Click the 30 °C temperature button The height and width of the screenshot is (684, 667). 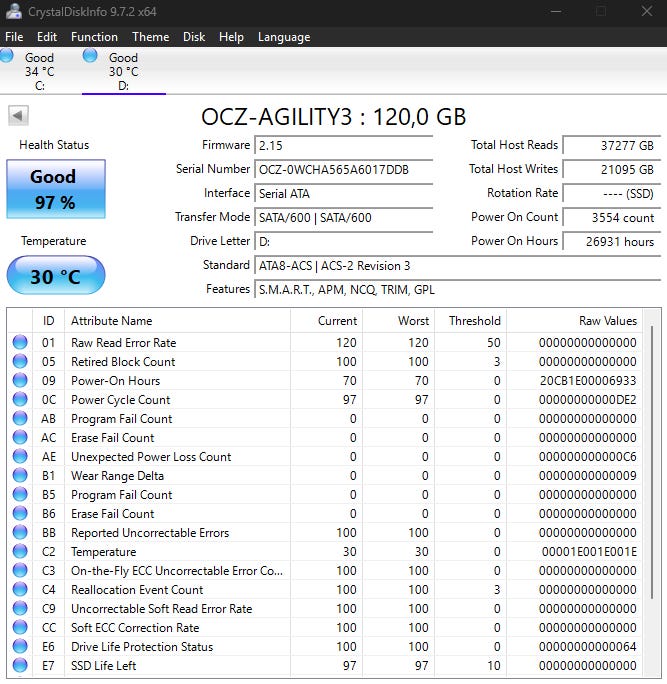click(55, 276)
